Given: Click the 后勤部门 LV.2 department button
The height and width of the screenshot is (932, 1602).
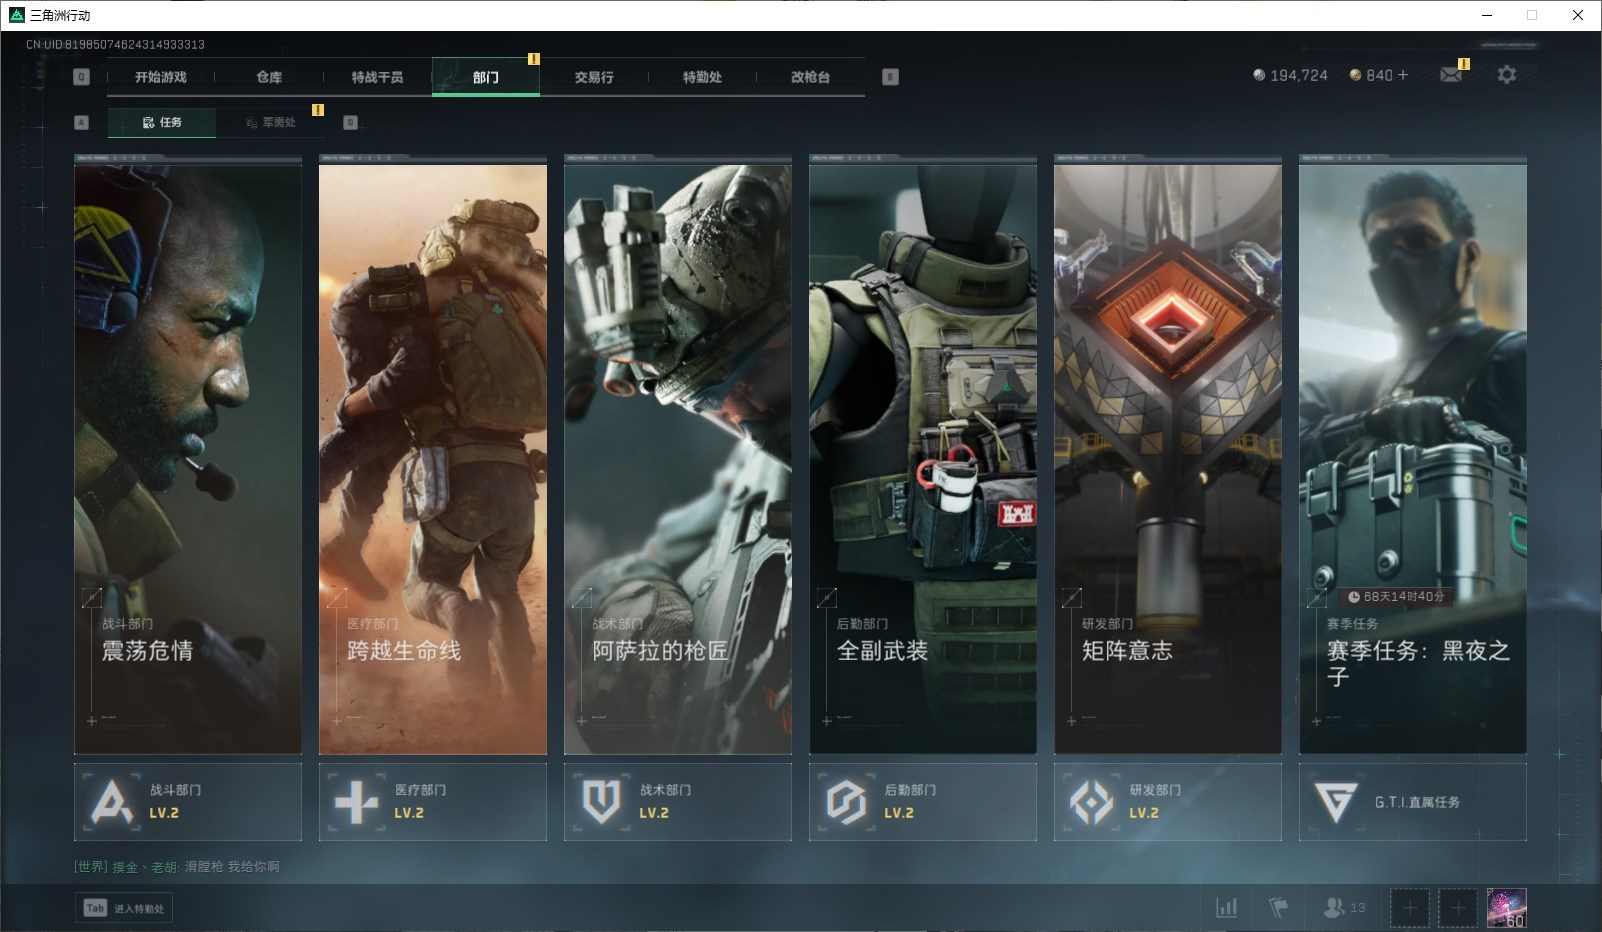Looking at the screenshot, I should click(923, 802).
